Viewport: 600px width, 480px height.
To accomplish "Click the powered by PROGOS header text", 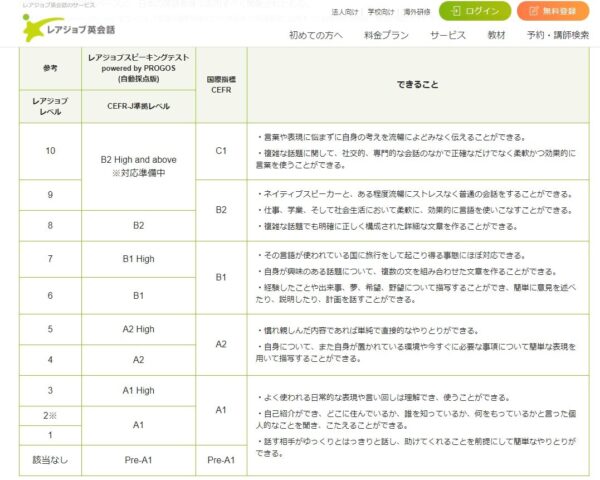I will pyautogui.click(x=139, y=68).
